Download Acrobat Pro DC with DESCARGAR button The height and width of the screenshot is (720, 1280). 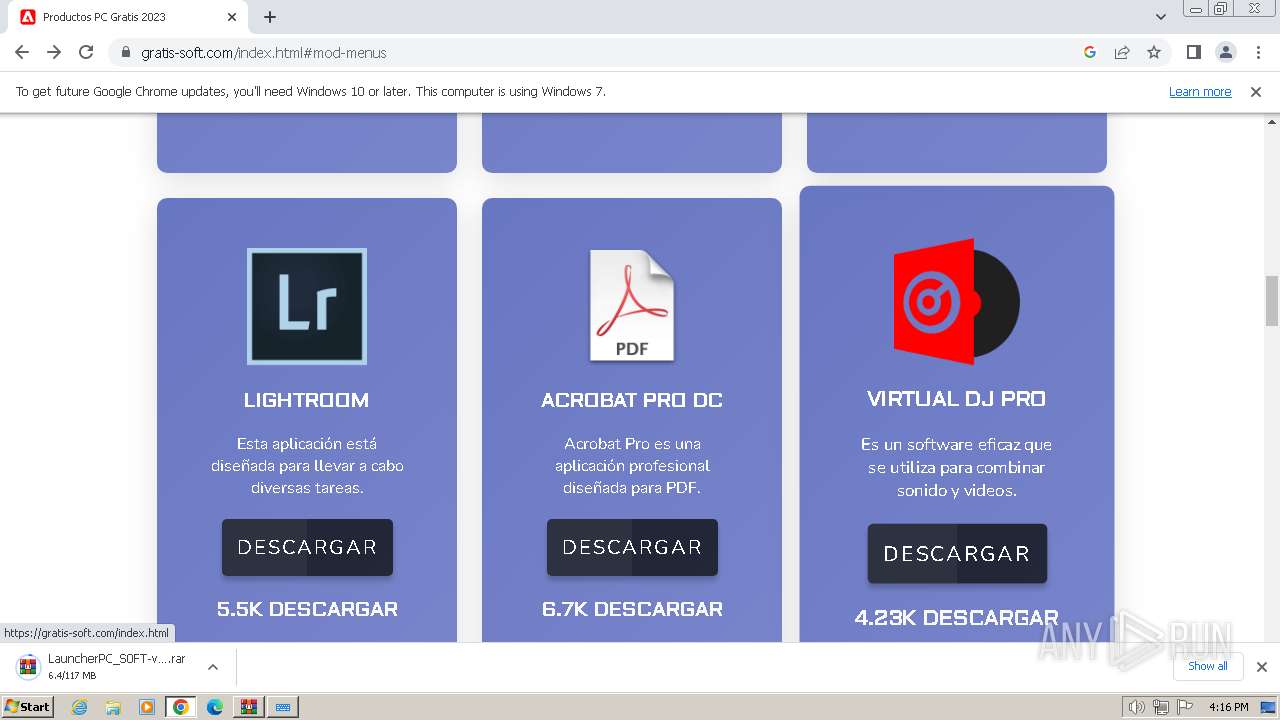coord(632,547)
